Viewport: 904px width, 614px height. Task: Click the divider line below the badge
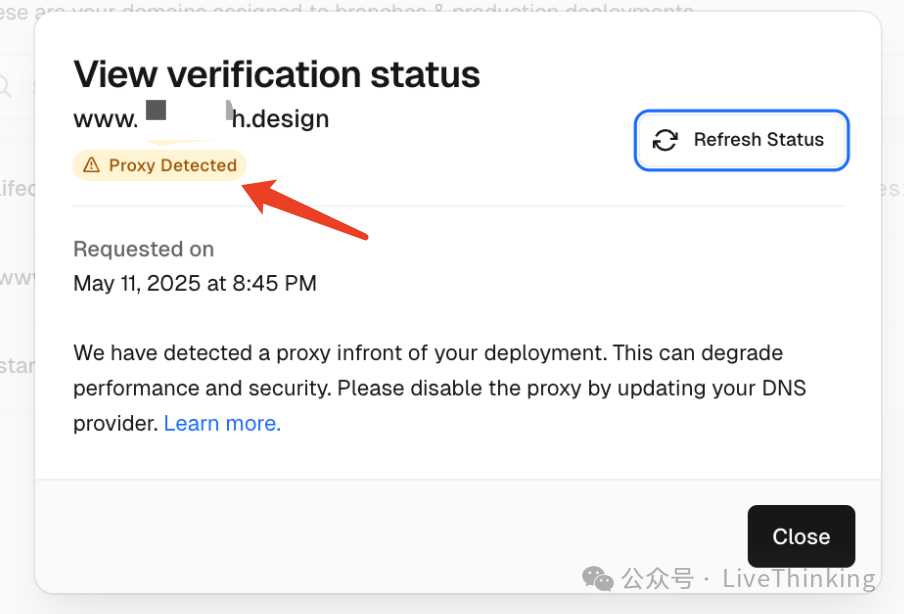[x=458, y=206]
